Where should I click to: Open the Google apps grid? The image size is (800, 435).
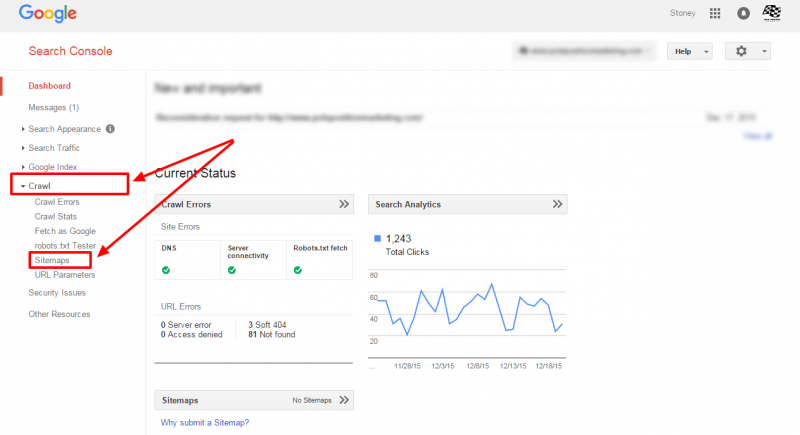(715, 13)
